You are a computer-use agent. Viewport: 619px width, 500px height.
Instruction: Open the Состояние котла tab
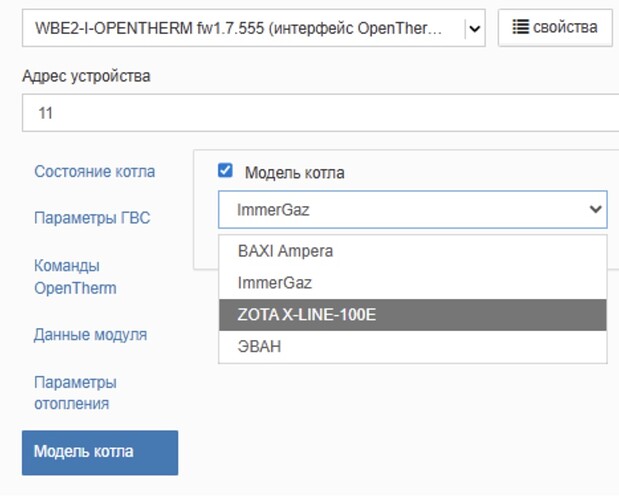click(94, 172)
